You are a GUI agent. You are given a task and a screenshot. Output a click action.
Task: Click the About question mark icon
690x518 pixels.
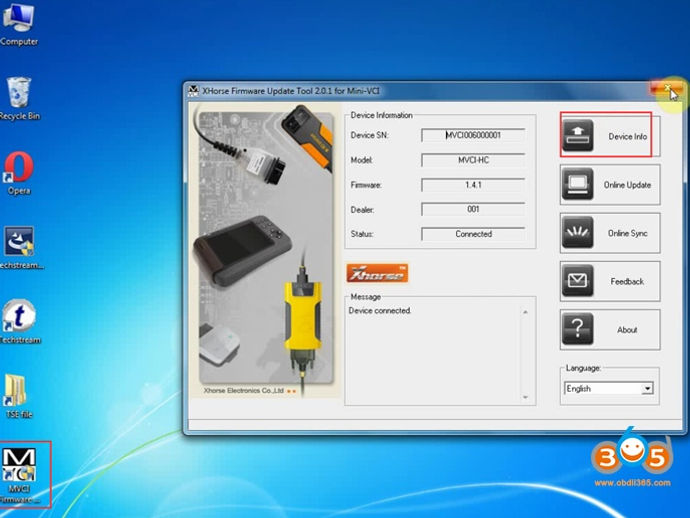pos(578,329)
